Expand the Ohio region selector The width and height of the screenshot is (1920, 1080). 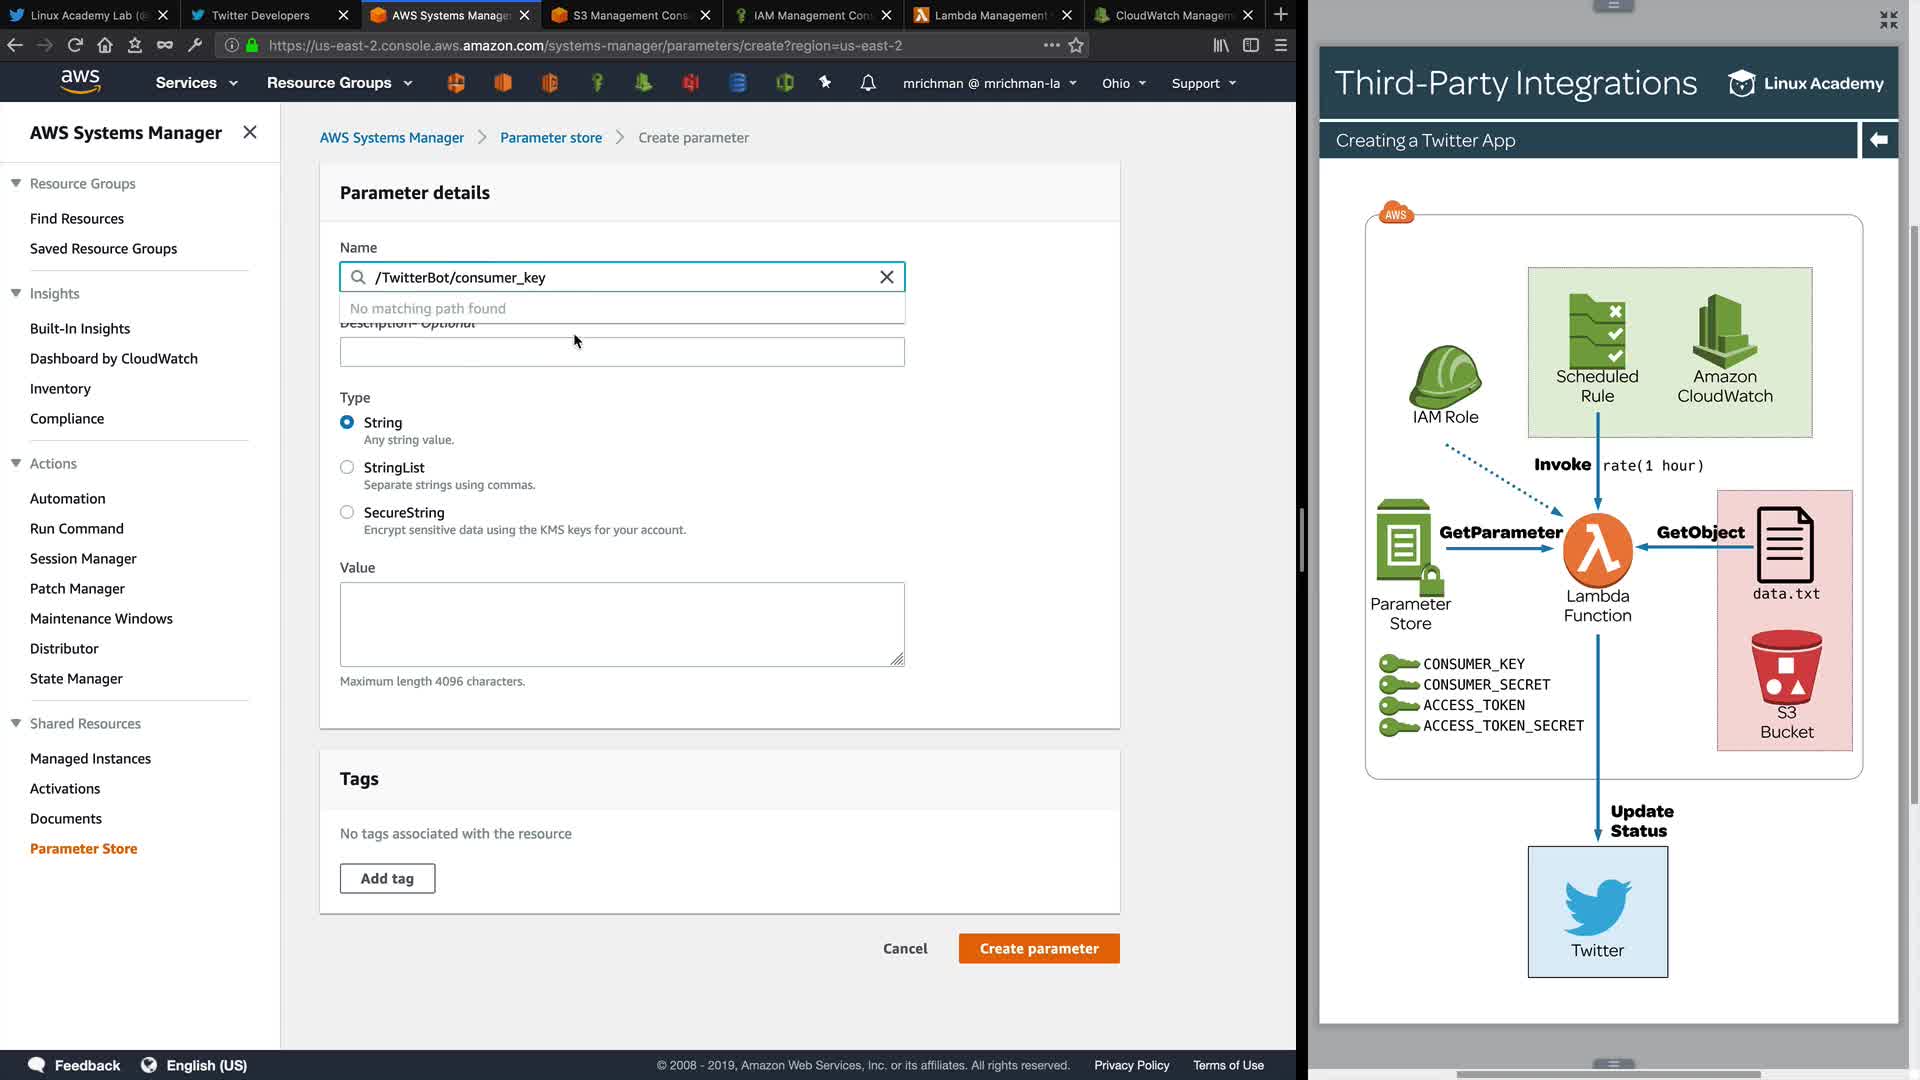[x=1123, y=83]
